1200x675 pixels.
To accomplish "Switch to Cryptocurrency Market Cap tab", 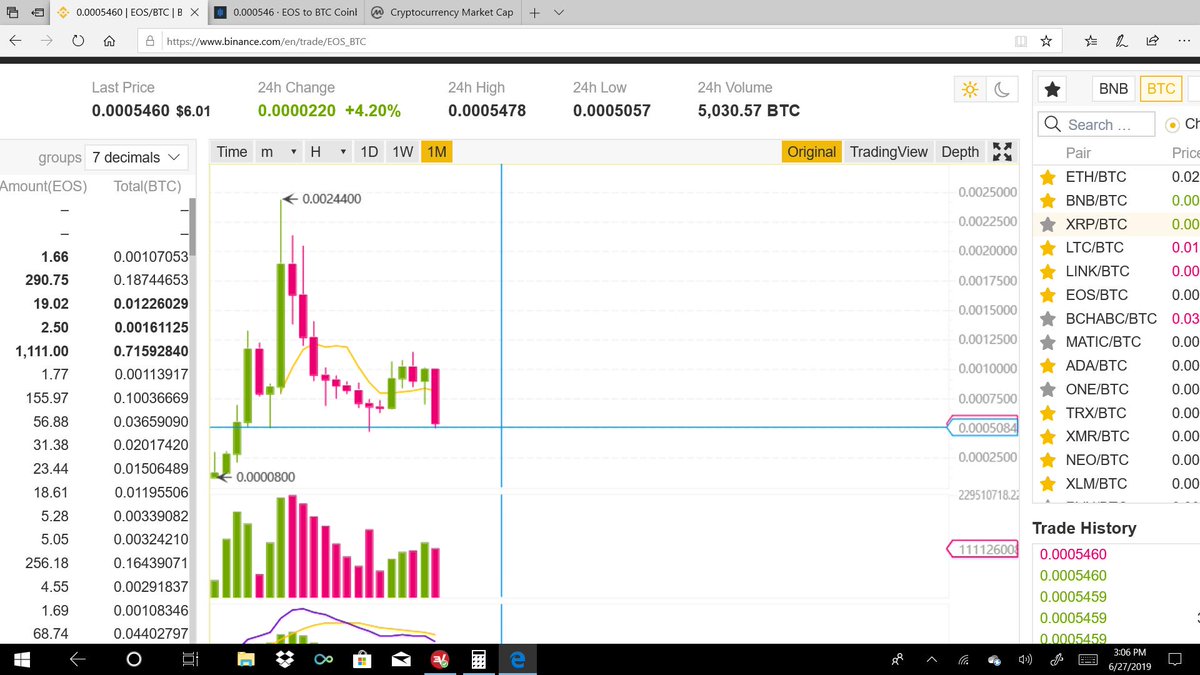I will [x=442, y=14].
